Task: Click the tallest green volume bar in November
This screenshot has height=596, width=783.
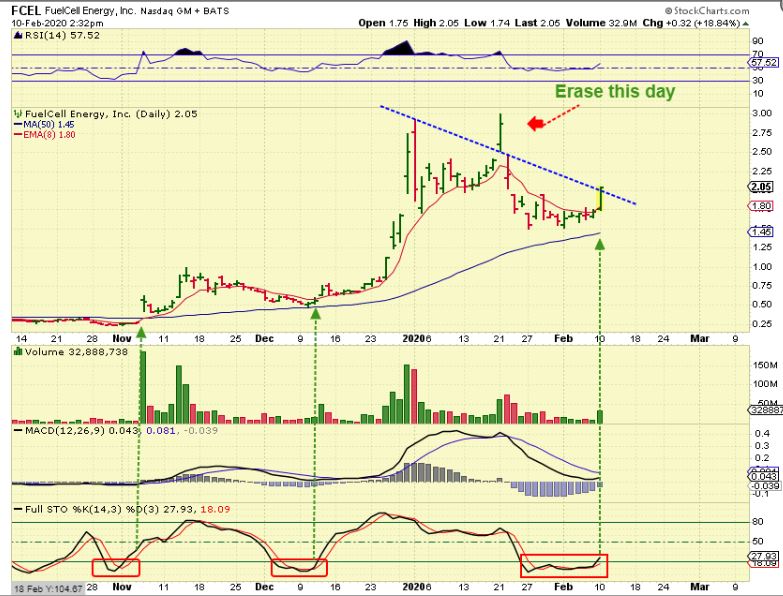Action: (143, 387)
